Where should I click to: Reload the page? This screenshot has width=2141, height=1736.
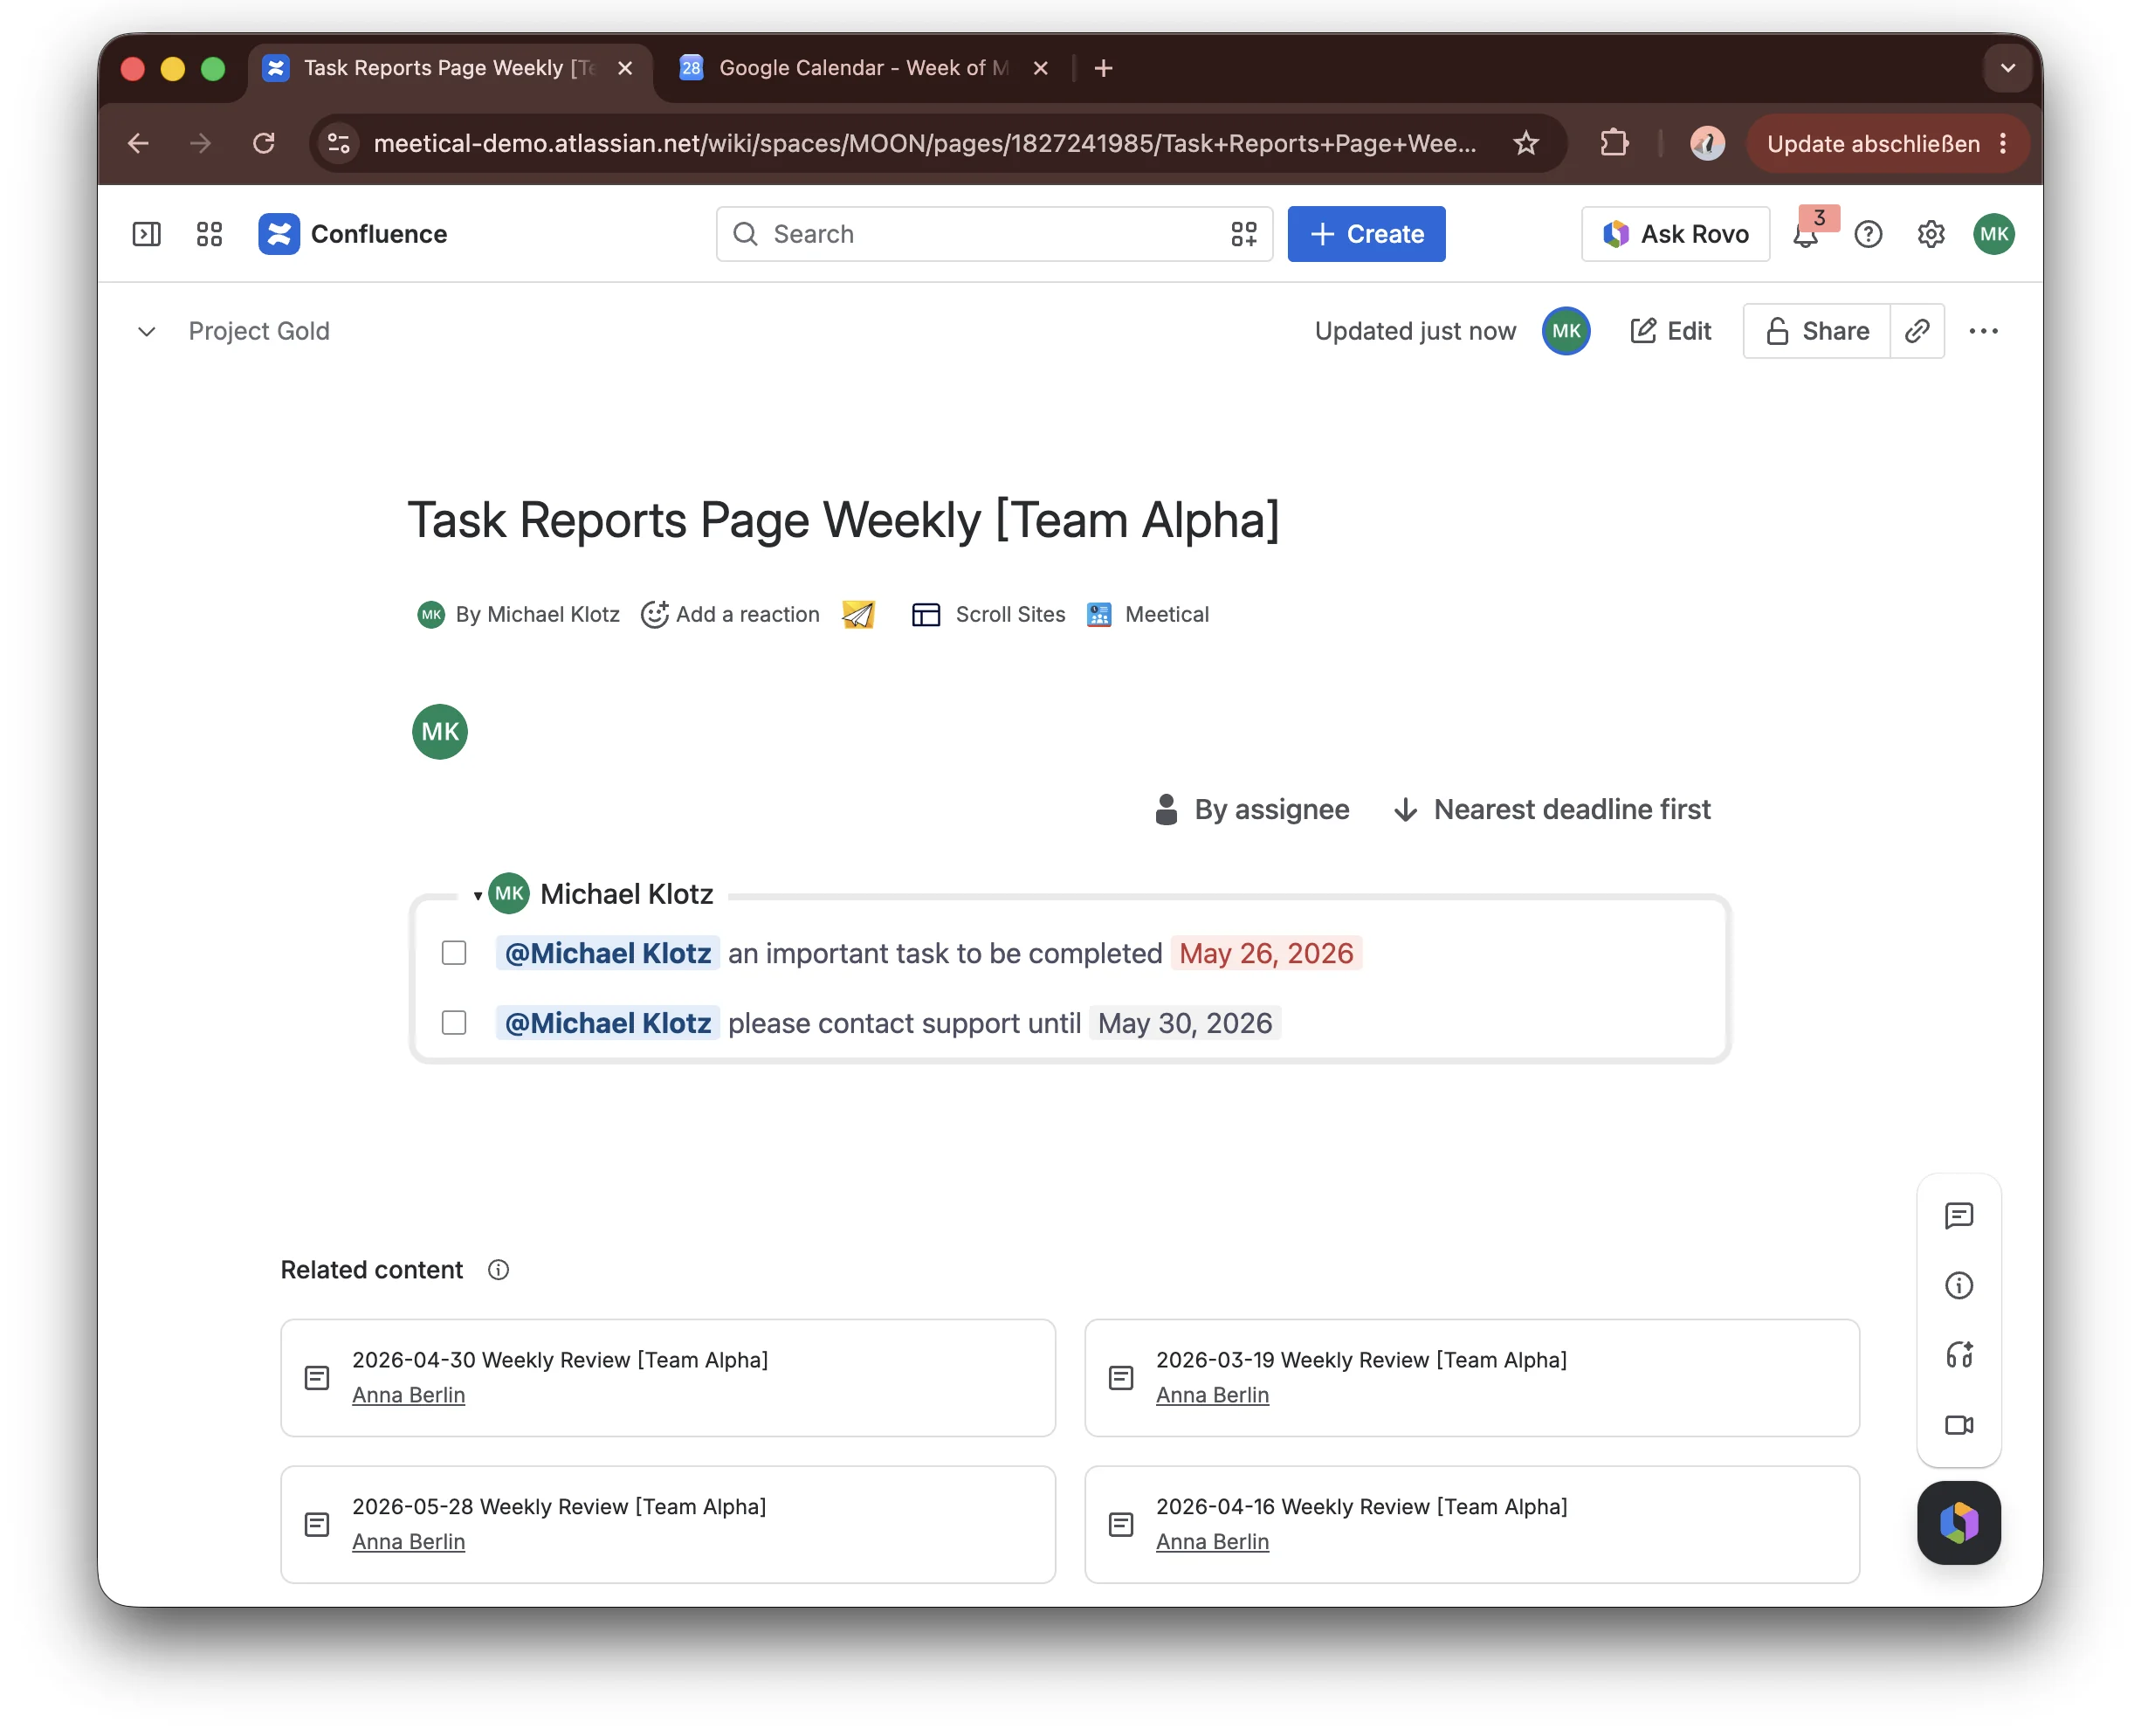[263, 143]
